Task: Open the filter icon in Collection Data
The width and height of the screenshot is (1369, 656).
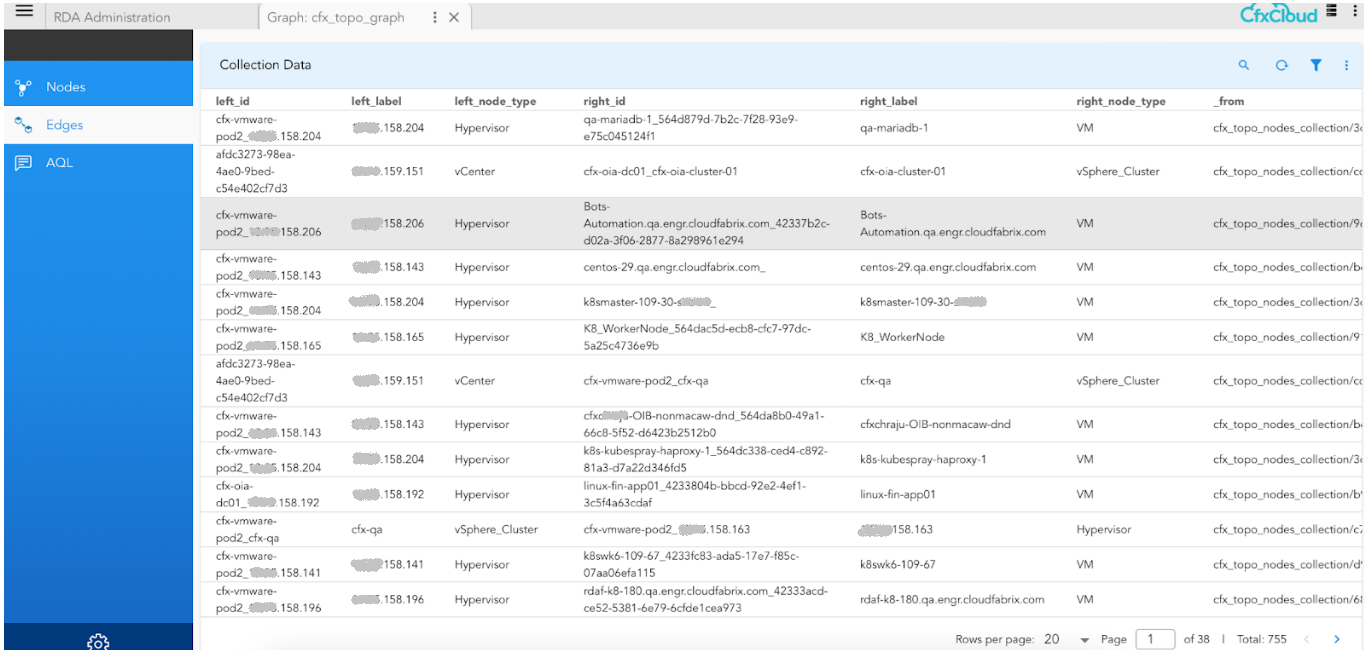Action: [x=1316, y=65]
